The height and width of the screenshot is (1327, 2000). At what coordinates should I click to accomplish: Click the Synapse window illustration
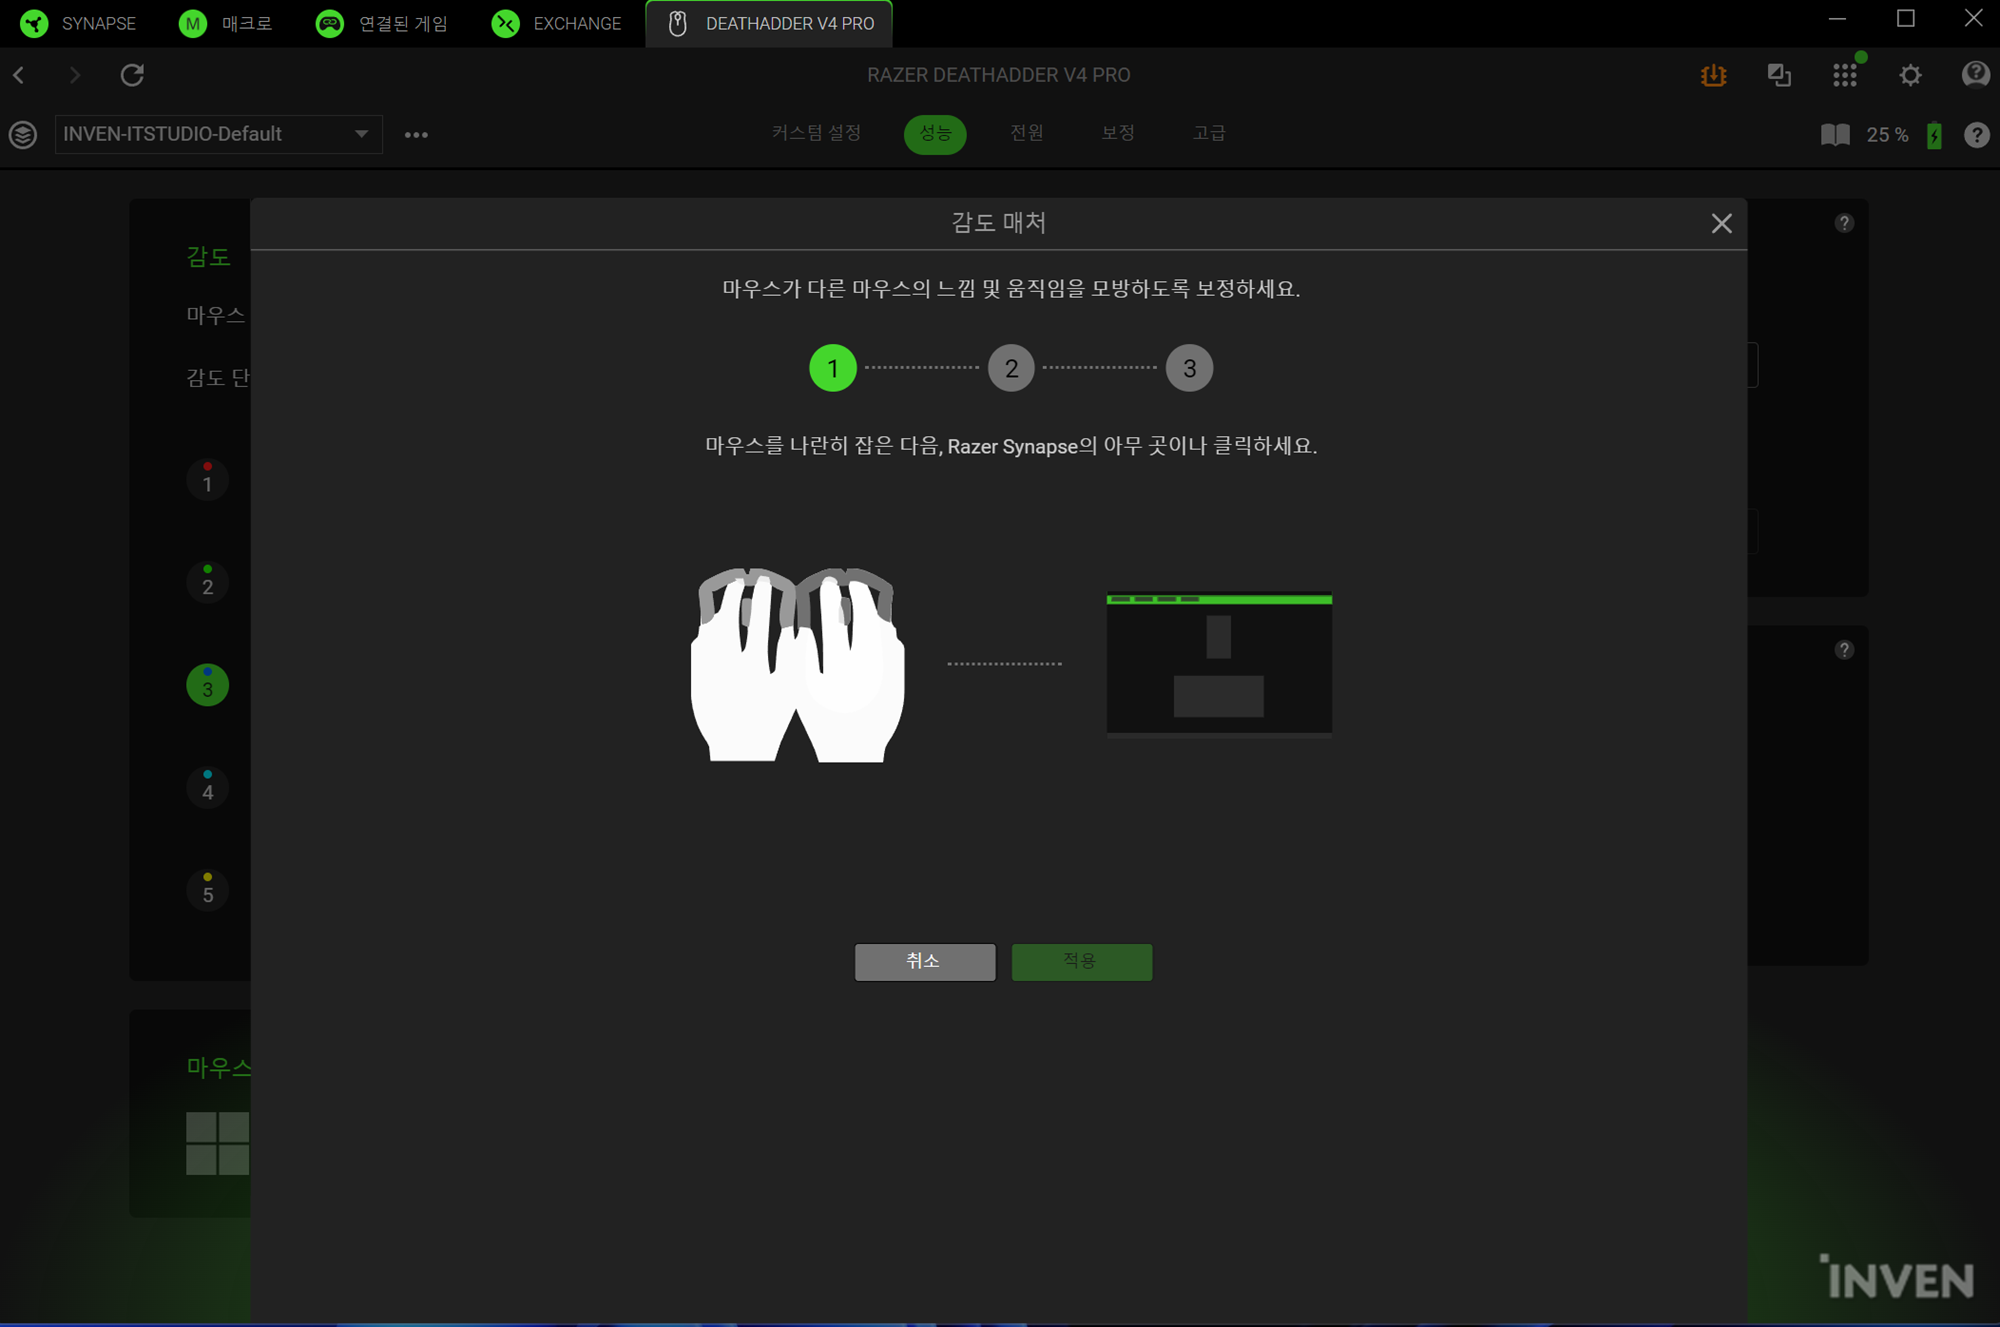1219,664
